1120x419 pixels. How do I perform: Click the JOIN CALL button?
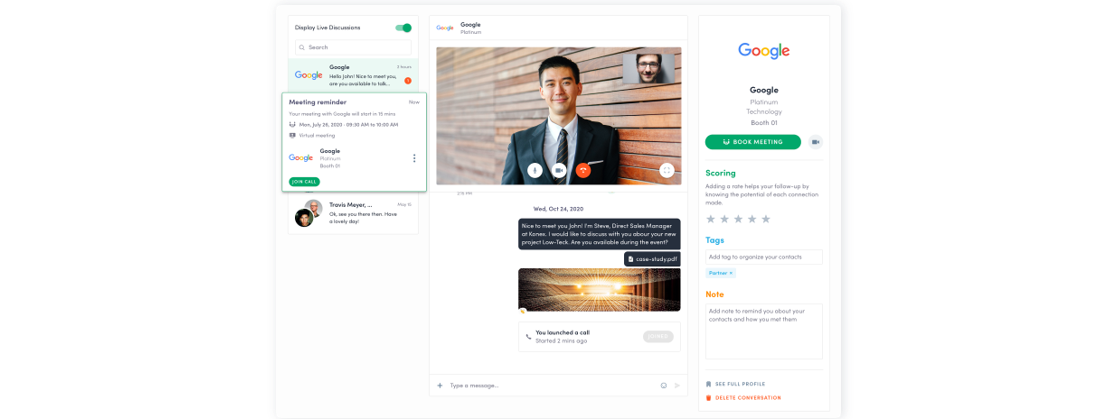pyautogui.click(x=304, y=182)
